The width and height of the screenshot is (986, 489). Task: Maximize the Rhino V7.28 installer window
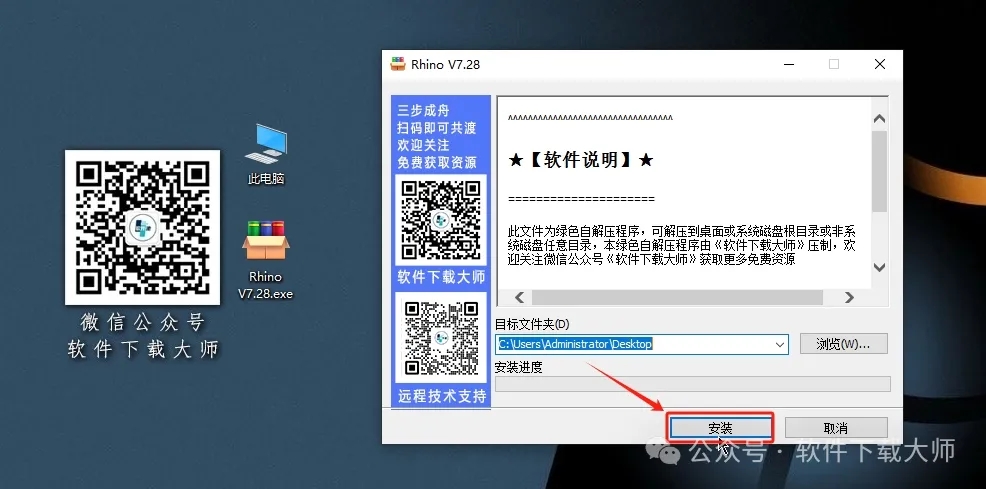click(834, 64)
